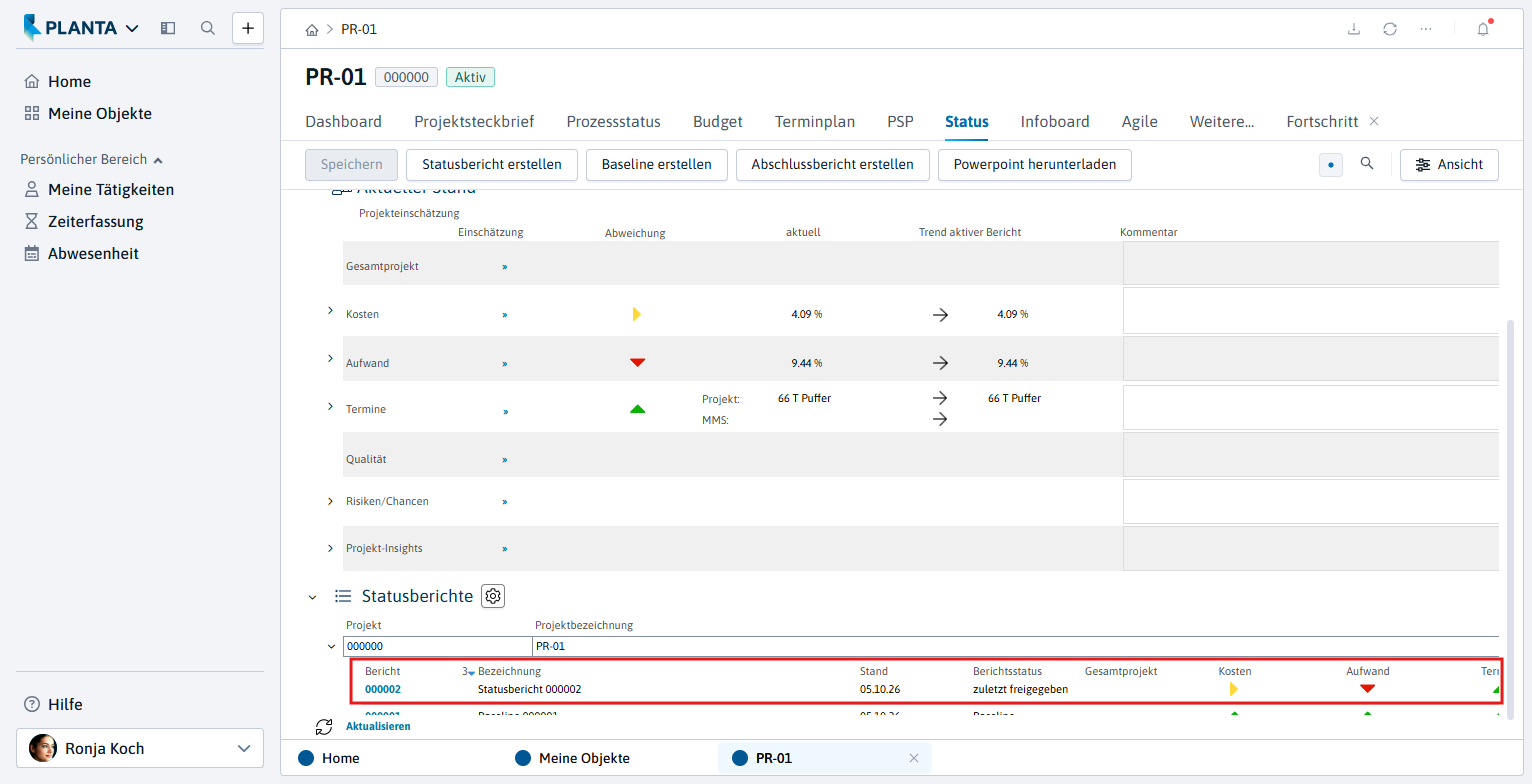Click the Kosten Kommentar field

(x=1311, y=311)
